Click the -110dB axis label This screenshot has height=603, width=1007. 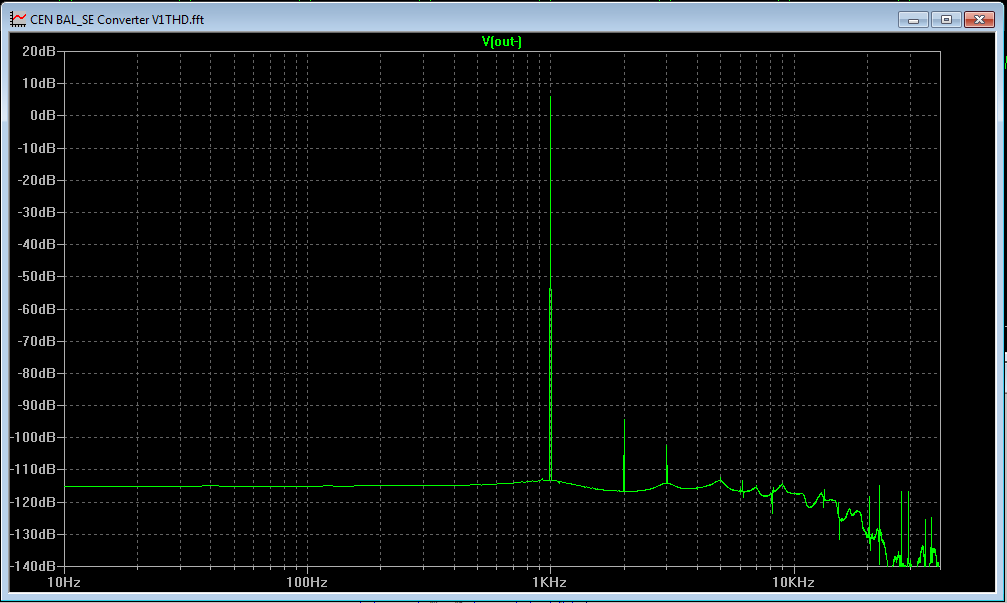pos(34,469)
